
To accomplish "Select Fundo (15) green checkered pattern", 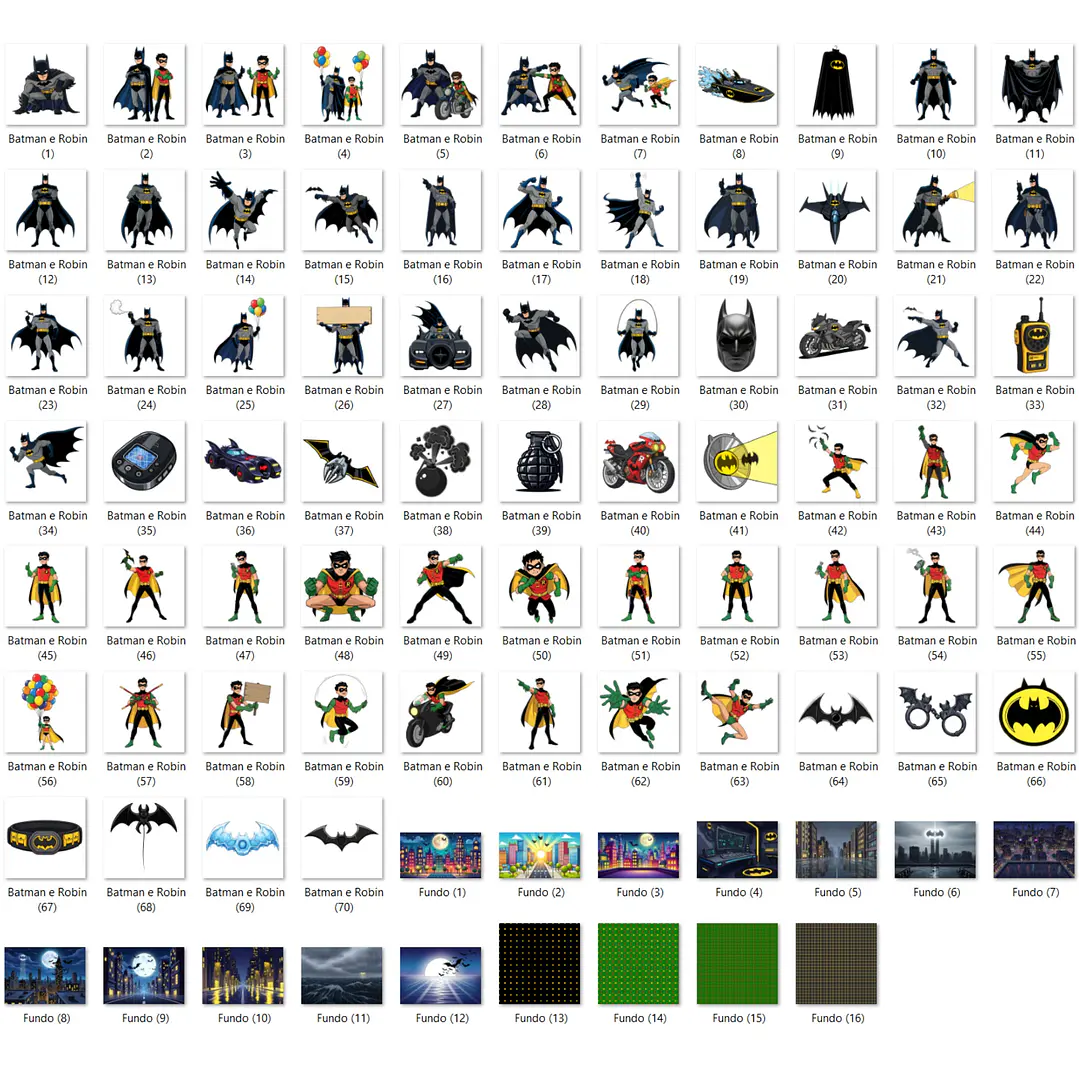I will (737, 964).
